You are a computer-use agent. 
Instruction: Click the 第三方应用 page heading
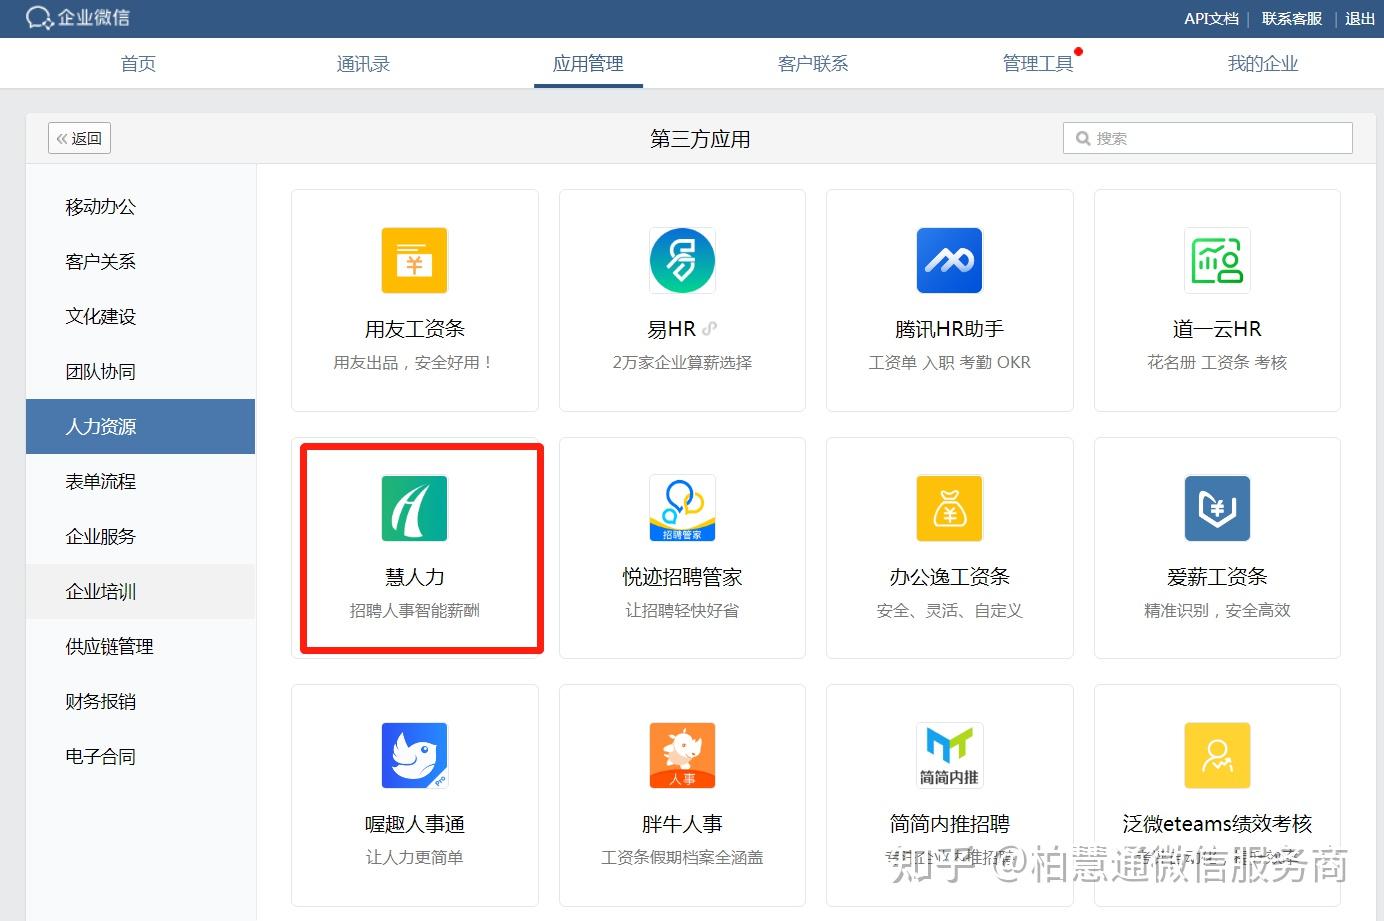[x=700, y=139]
